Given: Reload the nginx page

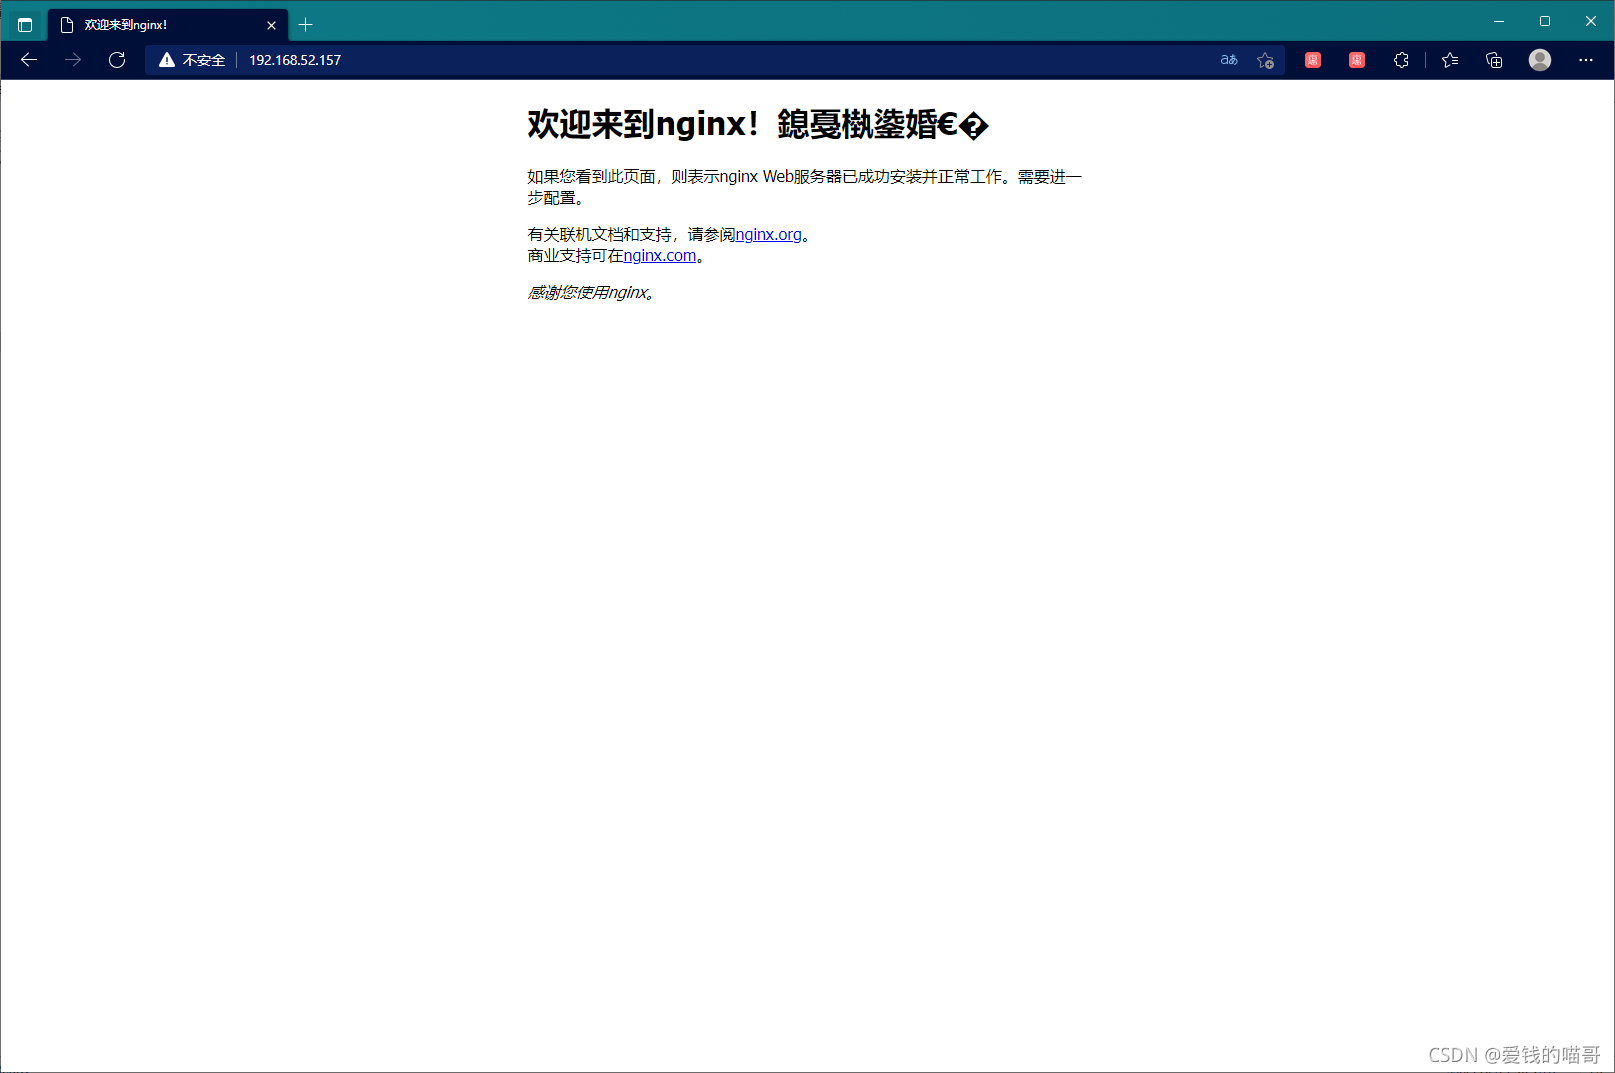Looking at the screenshot, I should 117,60.
